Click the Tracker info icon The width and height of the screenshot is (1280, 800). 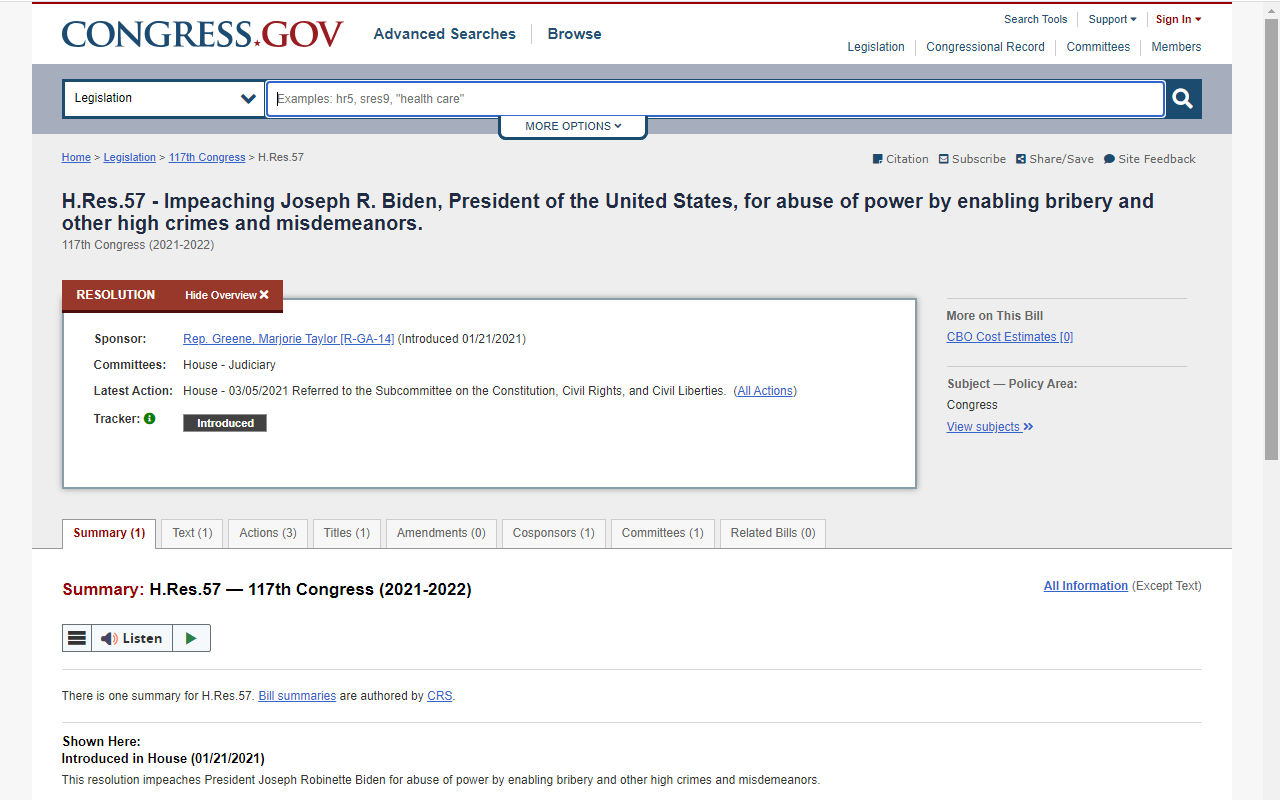[150, 419]
